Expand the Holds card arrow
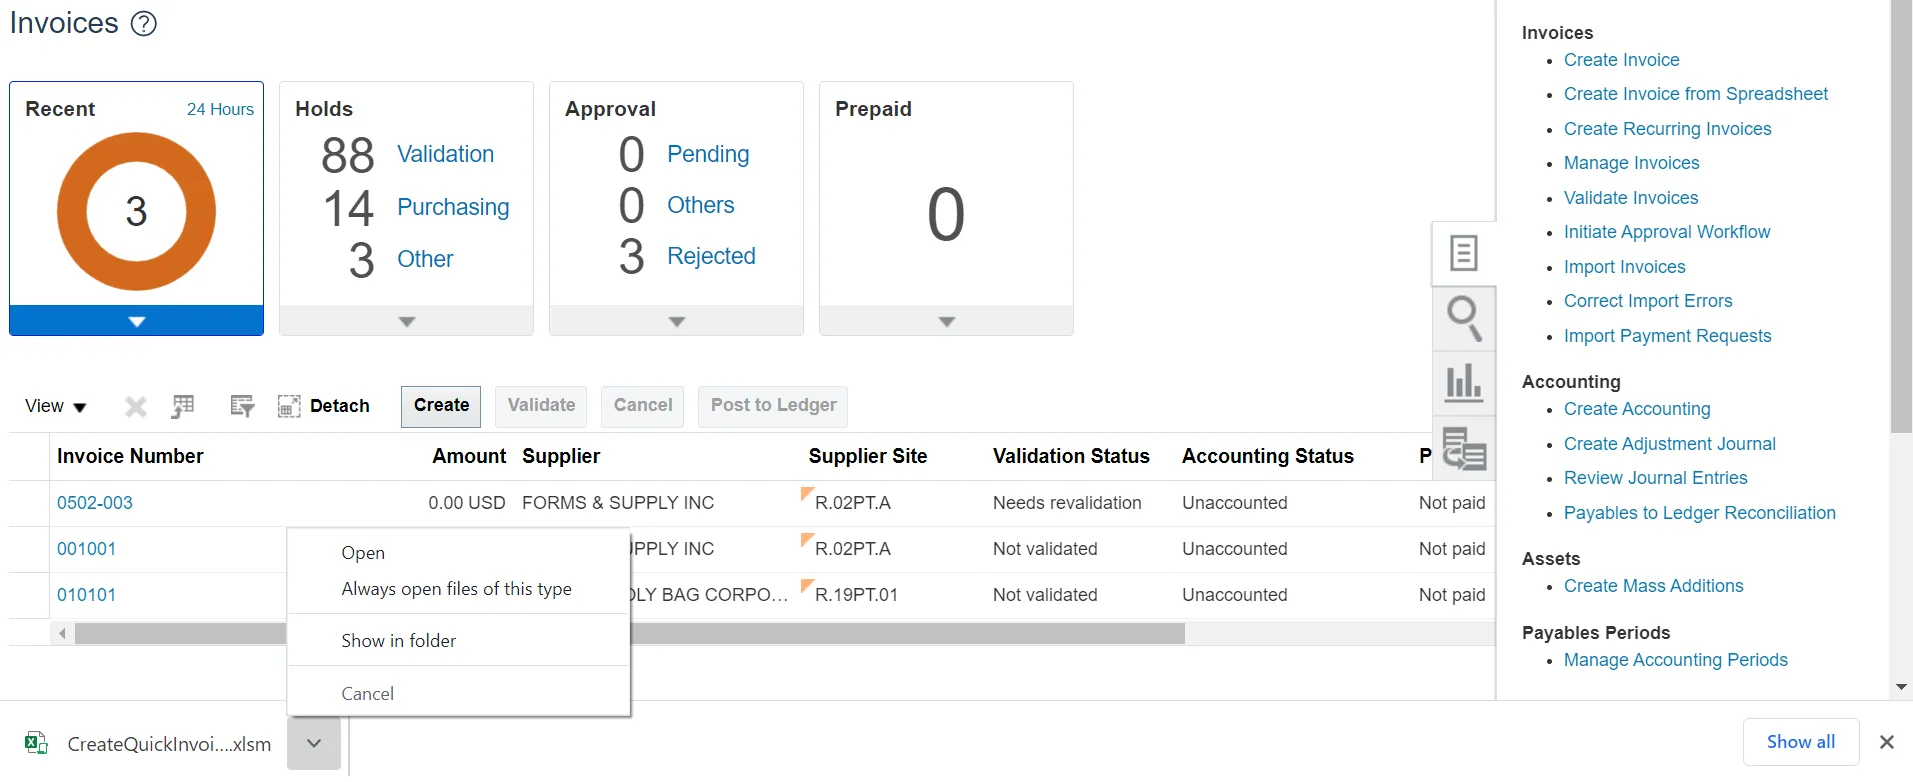This screenshot has width=1913, height=782. coord(406,321)
